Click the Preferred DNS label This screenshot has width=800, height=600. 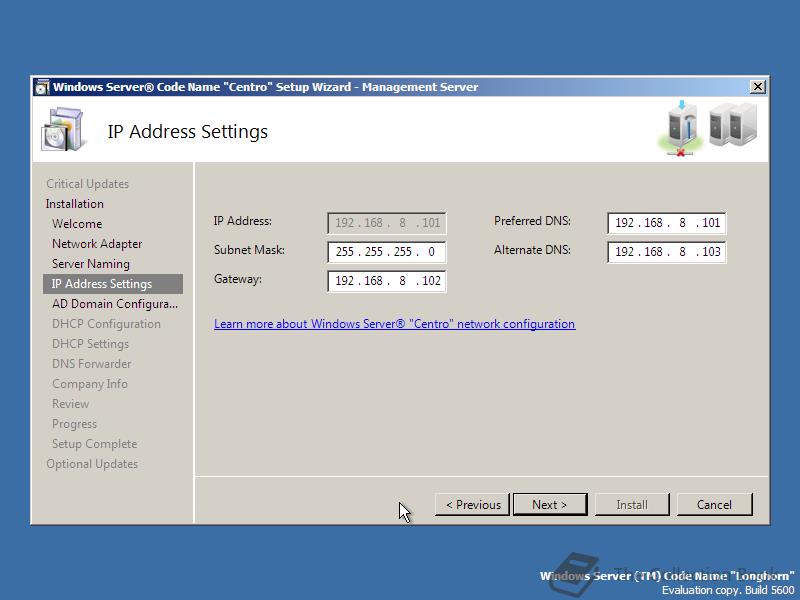click(x=532, y=221)
